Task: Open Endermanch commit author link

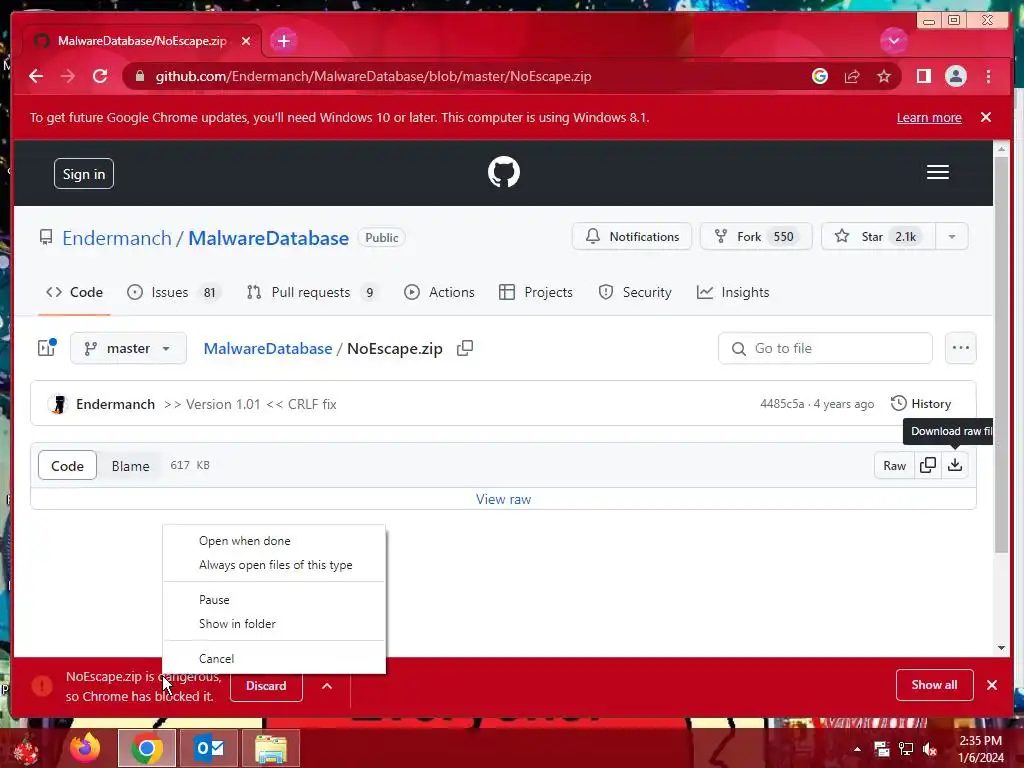Action: tap(116, 404)
